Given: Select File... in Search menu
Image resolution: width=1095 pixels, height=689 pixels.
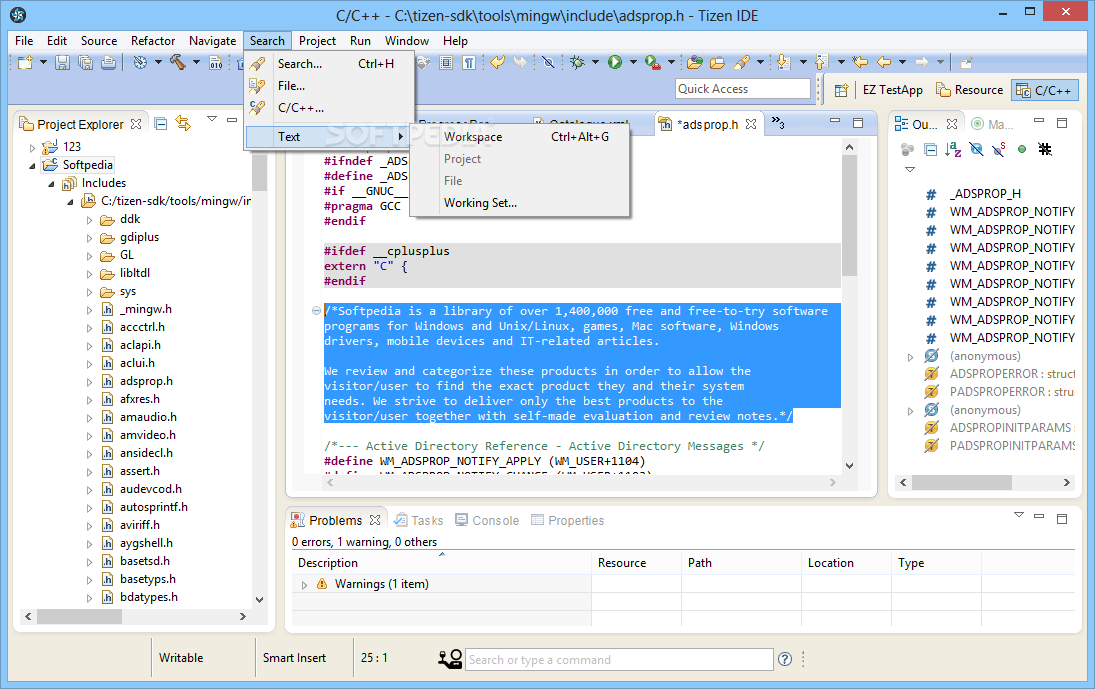Looking at the screenshot, I should pos(330,86).
